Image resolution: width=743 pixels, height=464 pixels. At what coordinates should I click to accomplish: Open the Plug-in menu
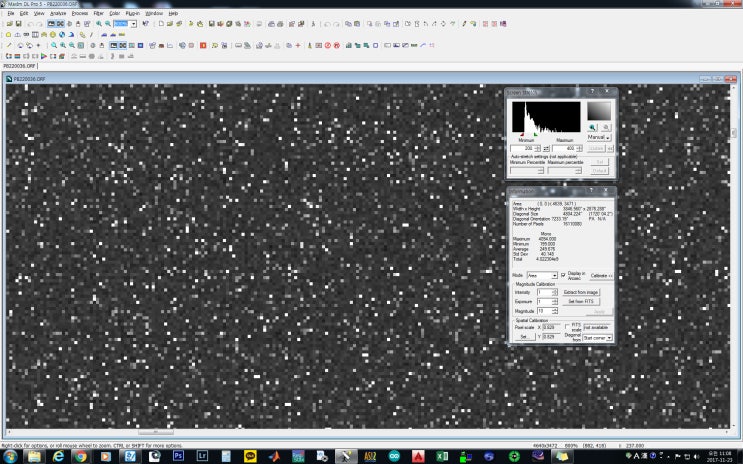click(133, 13)
